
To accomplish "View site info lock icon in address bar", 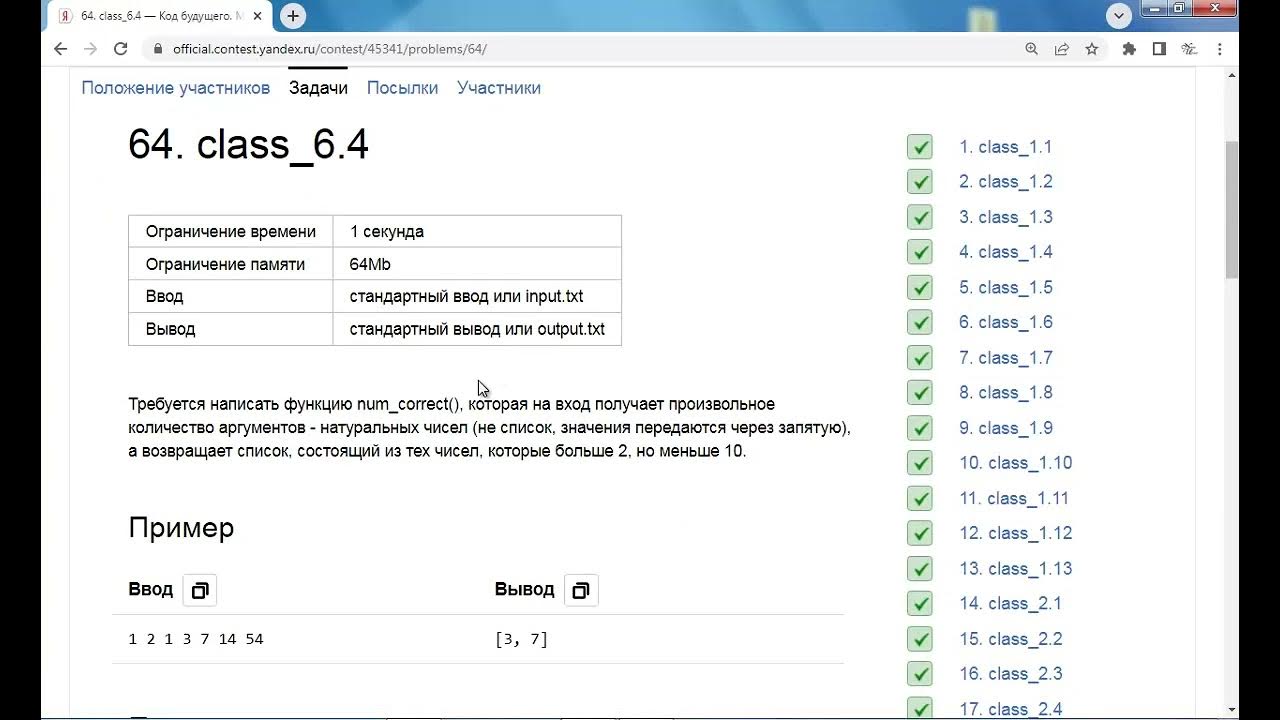I will click(157, 48).
